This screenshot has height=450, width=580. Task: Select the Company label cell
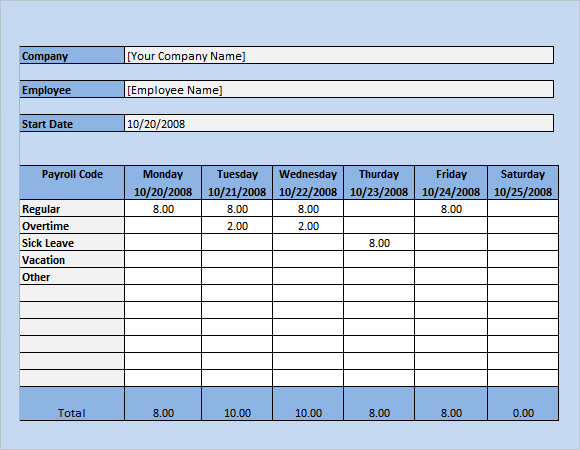pos(72,55)
